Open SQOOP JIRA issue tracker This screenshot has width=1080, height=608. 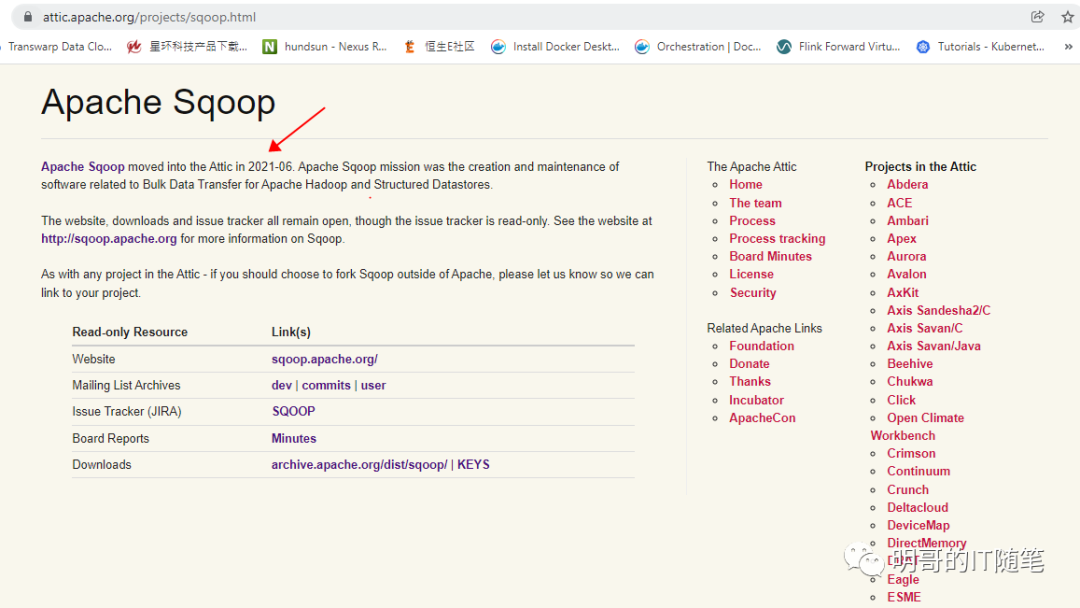[x=293, y=412]
